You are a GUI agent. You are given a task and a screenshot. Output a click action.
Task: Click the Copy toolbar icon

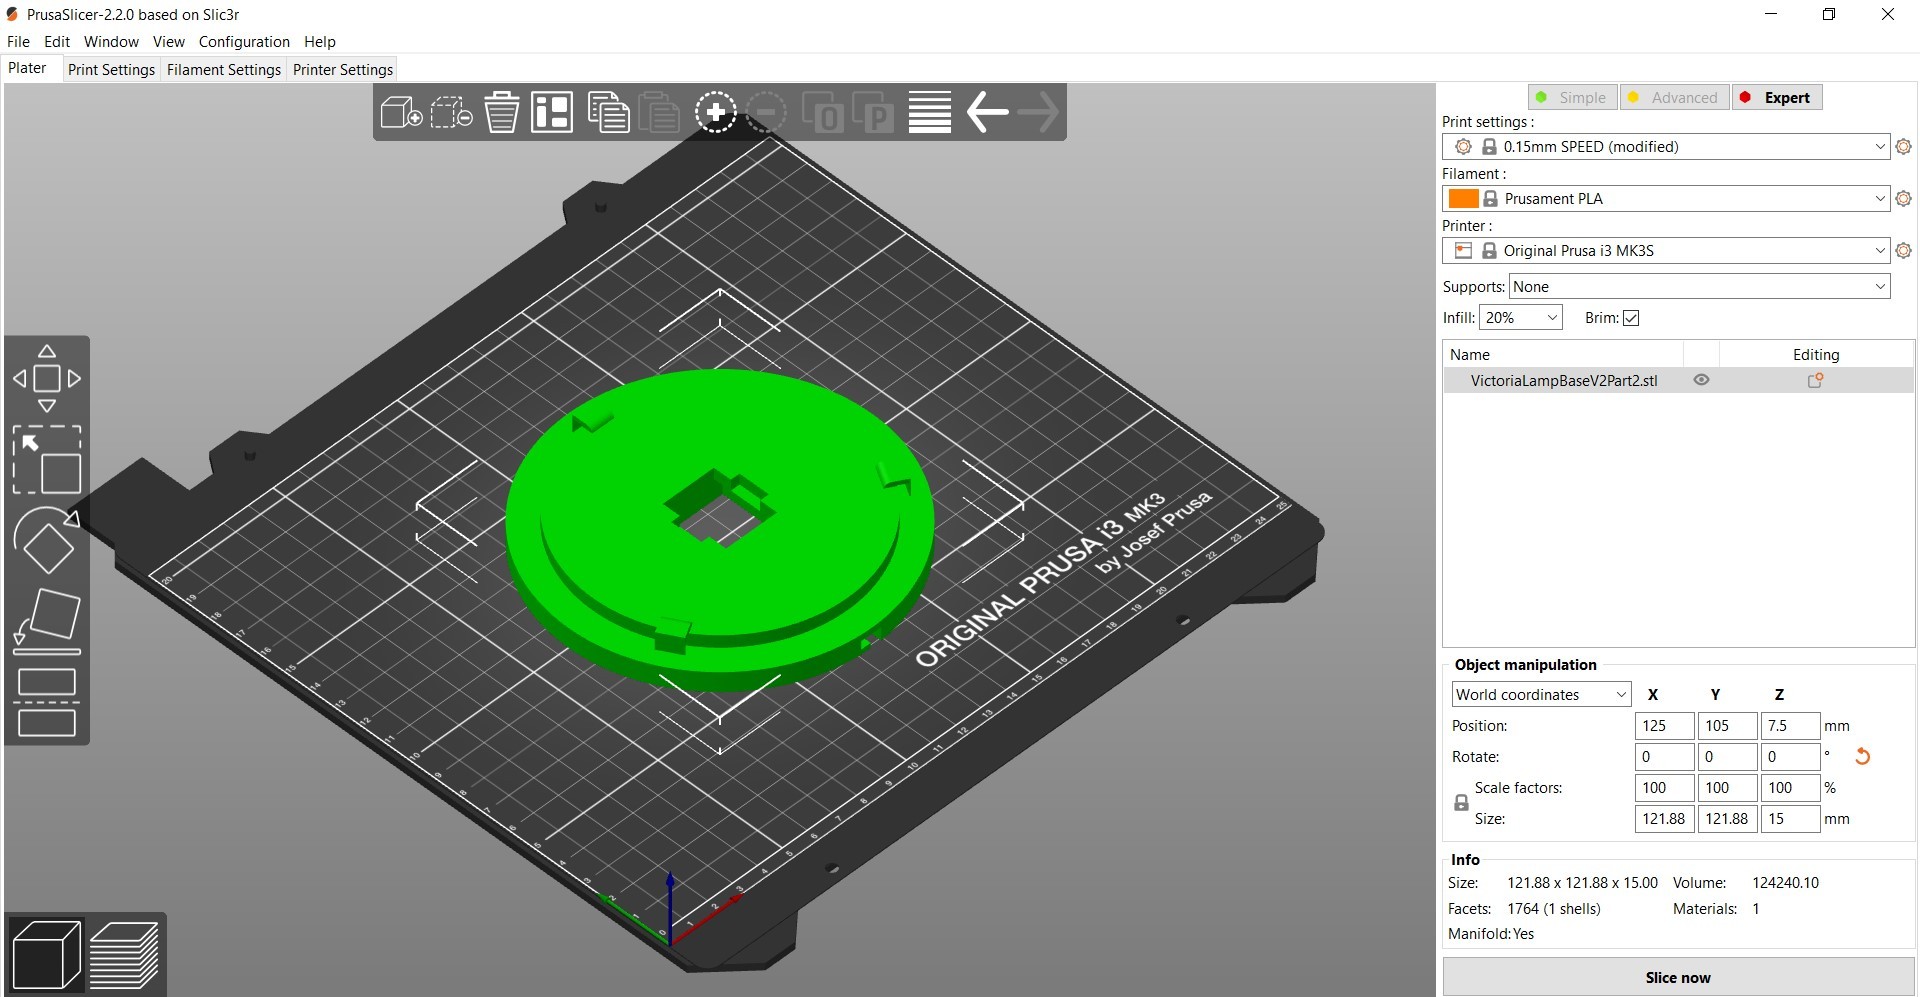point(608,112)
